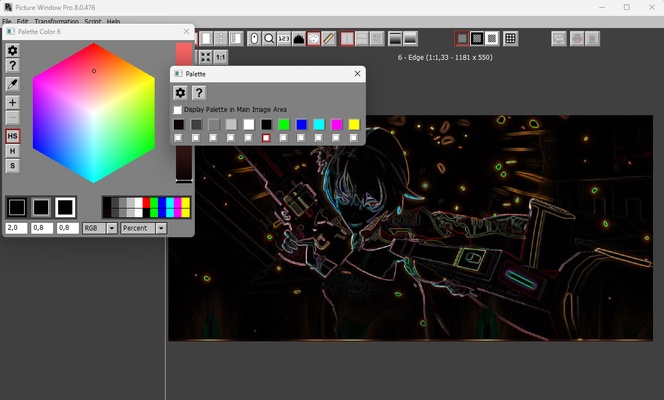Open the Edit menu
The height and width of the screenshot is (400, 664).
point(22,22)
